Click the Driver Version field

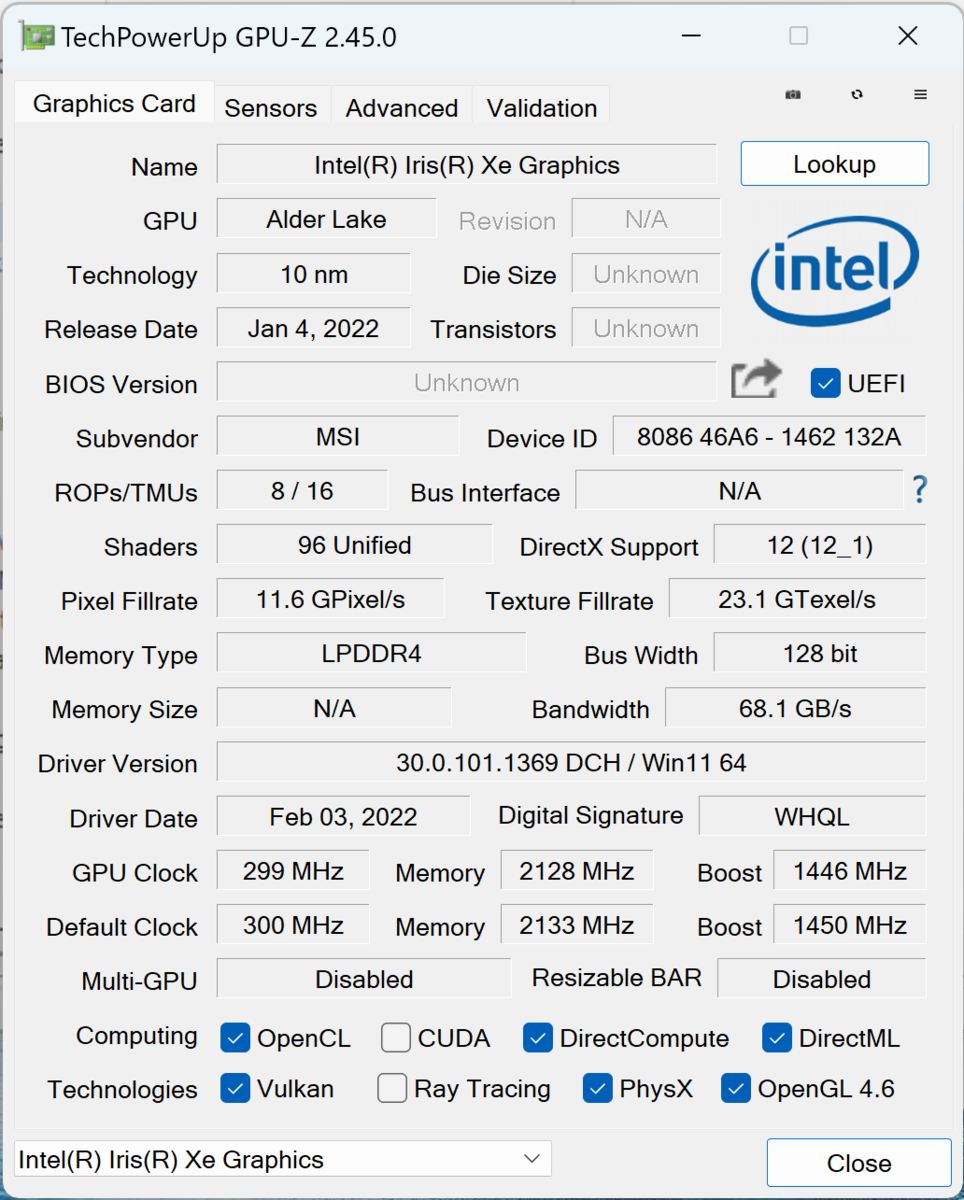(570, 762)
